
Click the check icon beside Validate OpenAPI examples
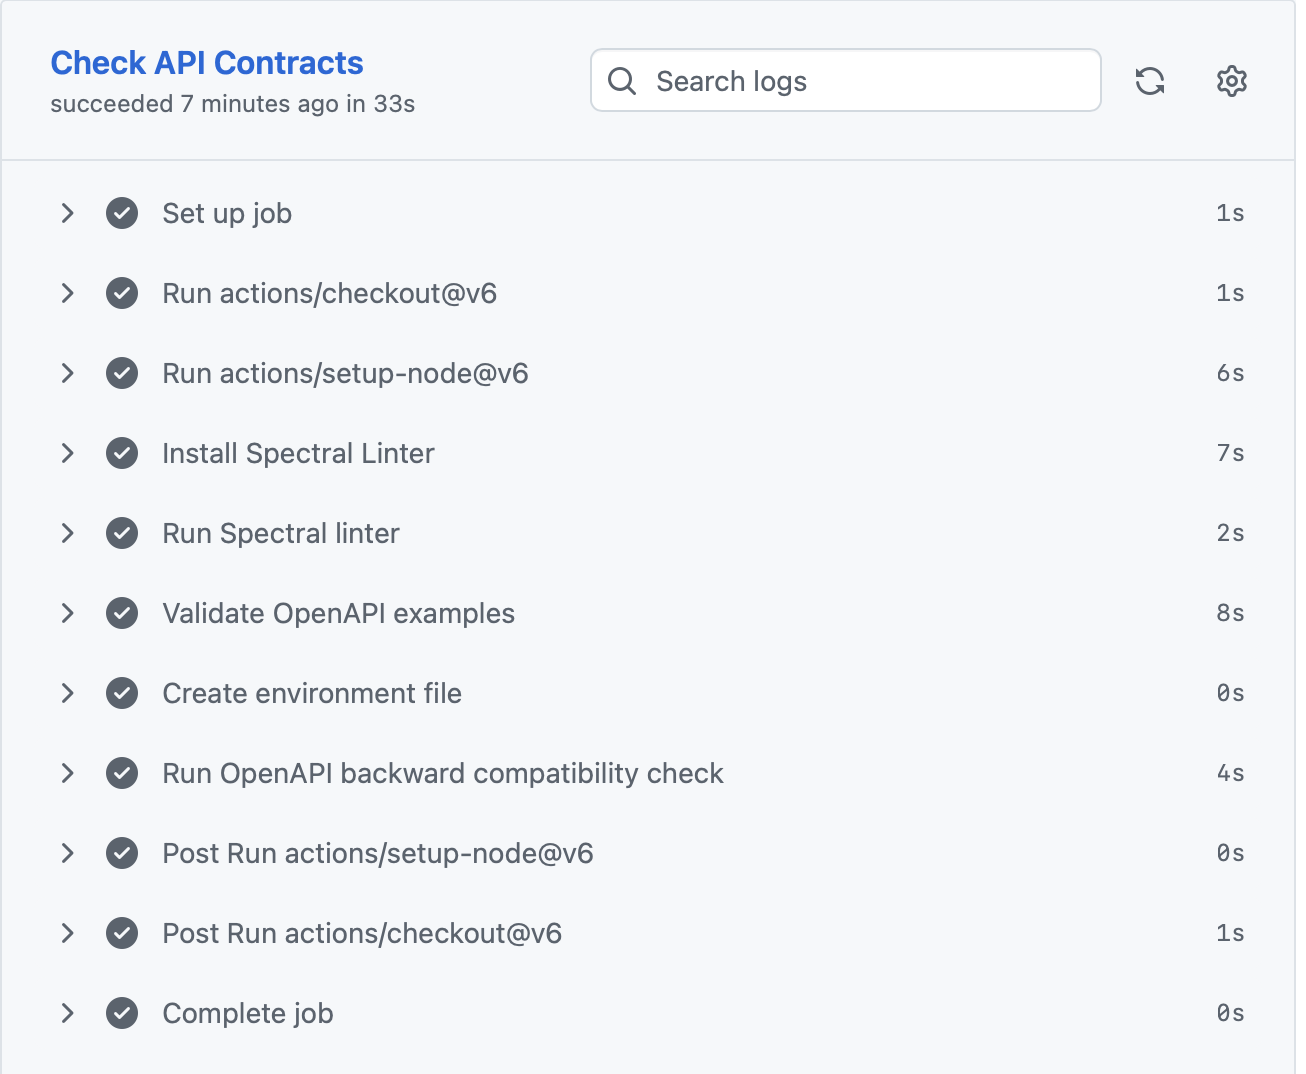click(x=121, y=613)
